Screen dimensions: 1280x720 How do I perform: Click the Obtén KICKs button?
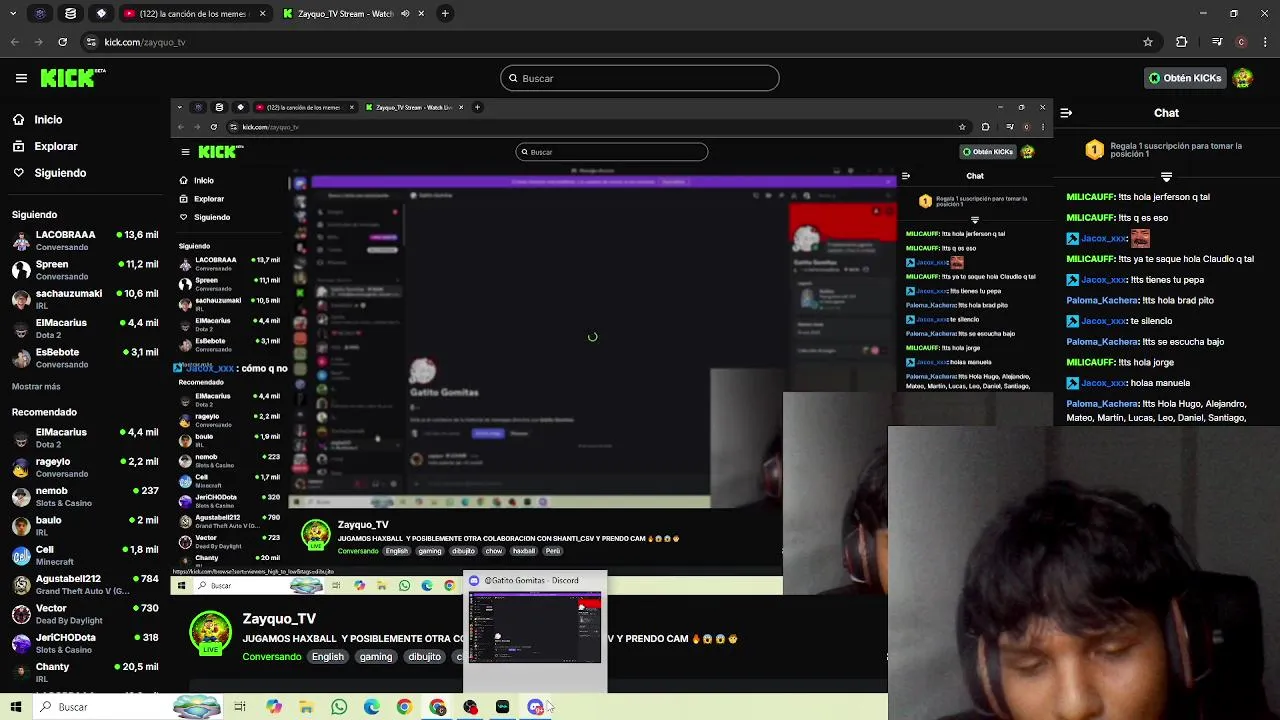tap(1185, 78)
